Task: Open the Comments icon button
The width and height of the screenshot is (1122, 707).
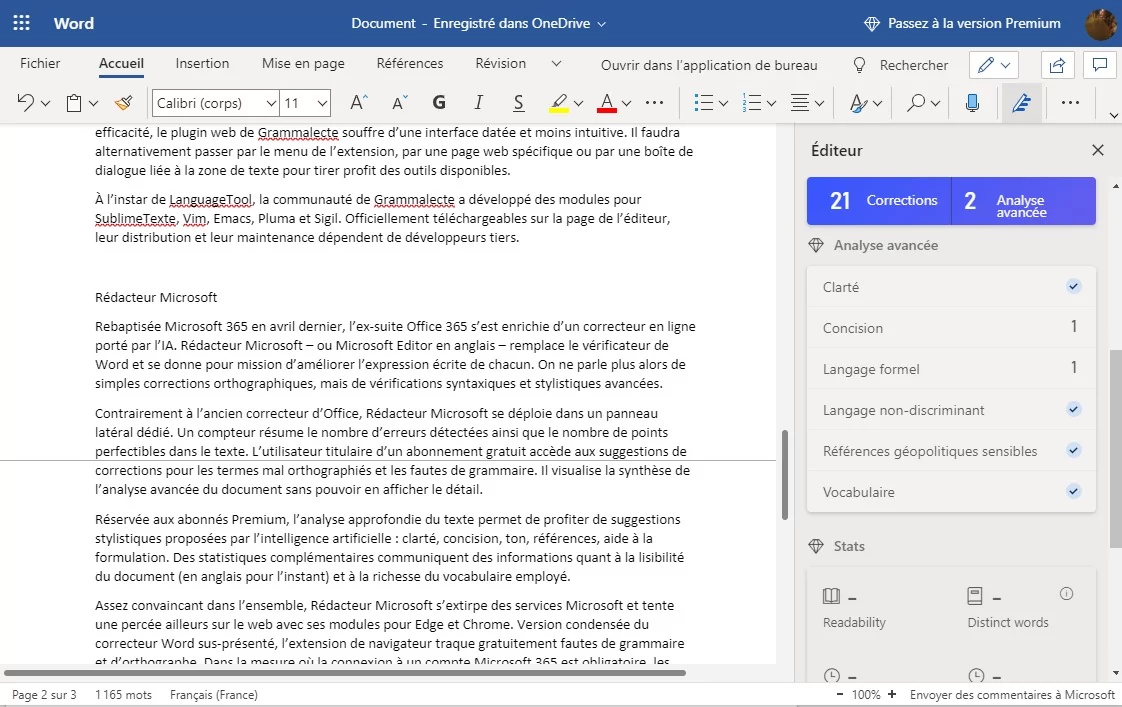Action: (1100, 65)
